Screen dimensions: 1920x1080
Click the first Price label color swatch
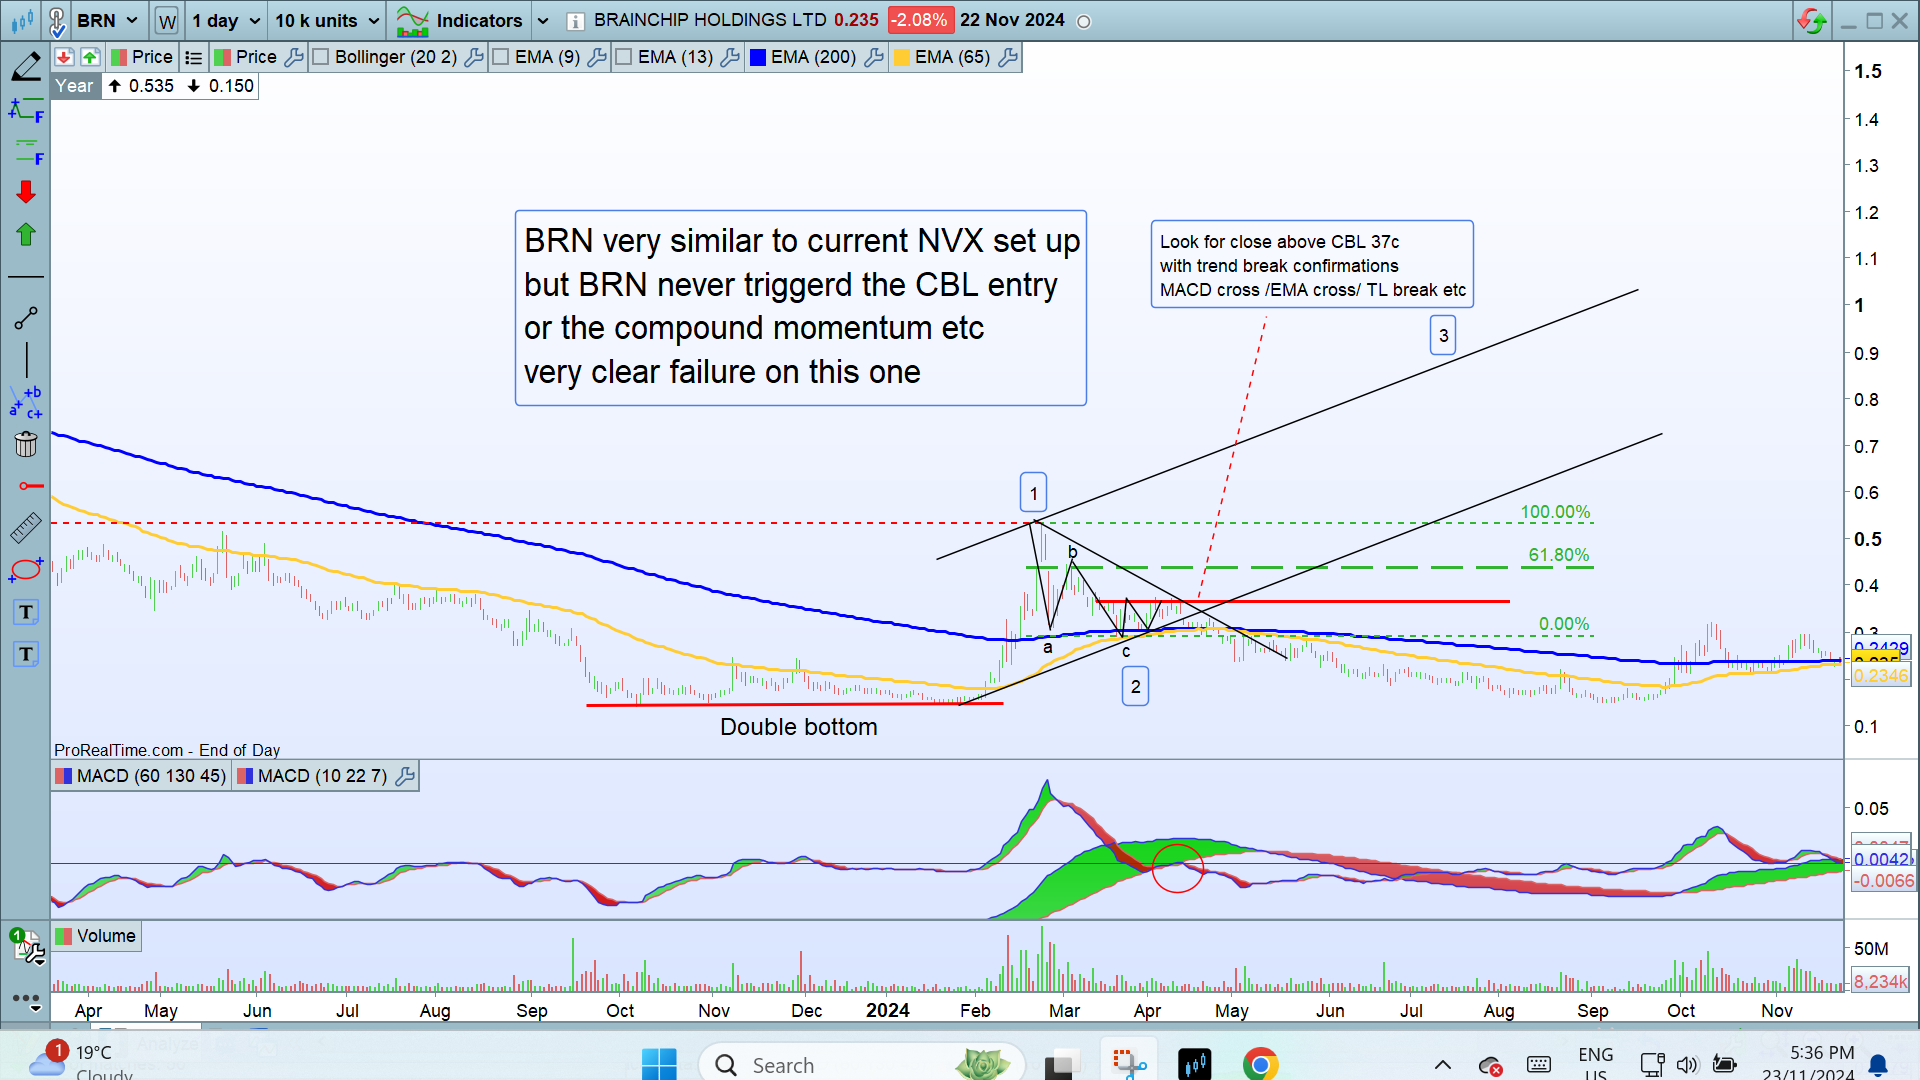click(119, 57)
